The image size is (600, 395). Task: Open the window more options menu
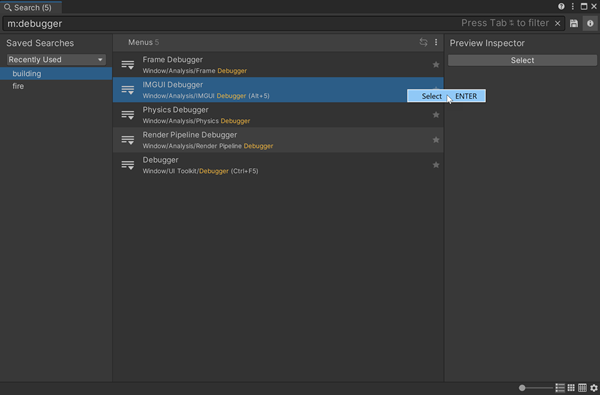[x=572, y=6]
